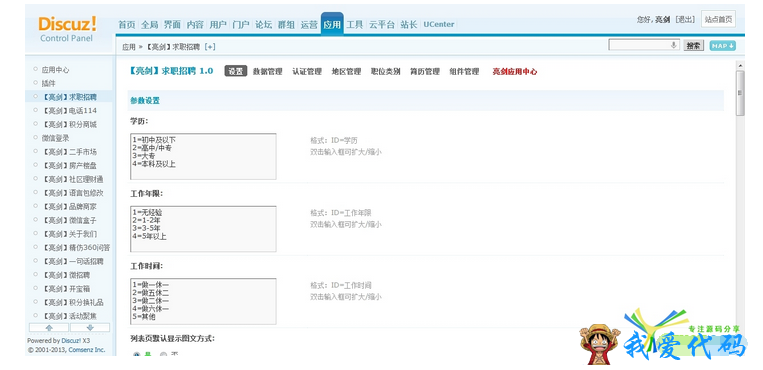Switch to the 设置 tab
763x370 pixels.
coord(236,72)
